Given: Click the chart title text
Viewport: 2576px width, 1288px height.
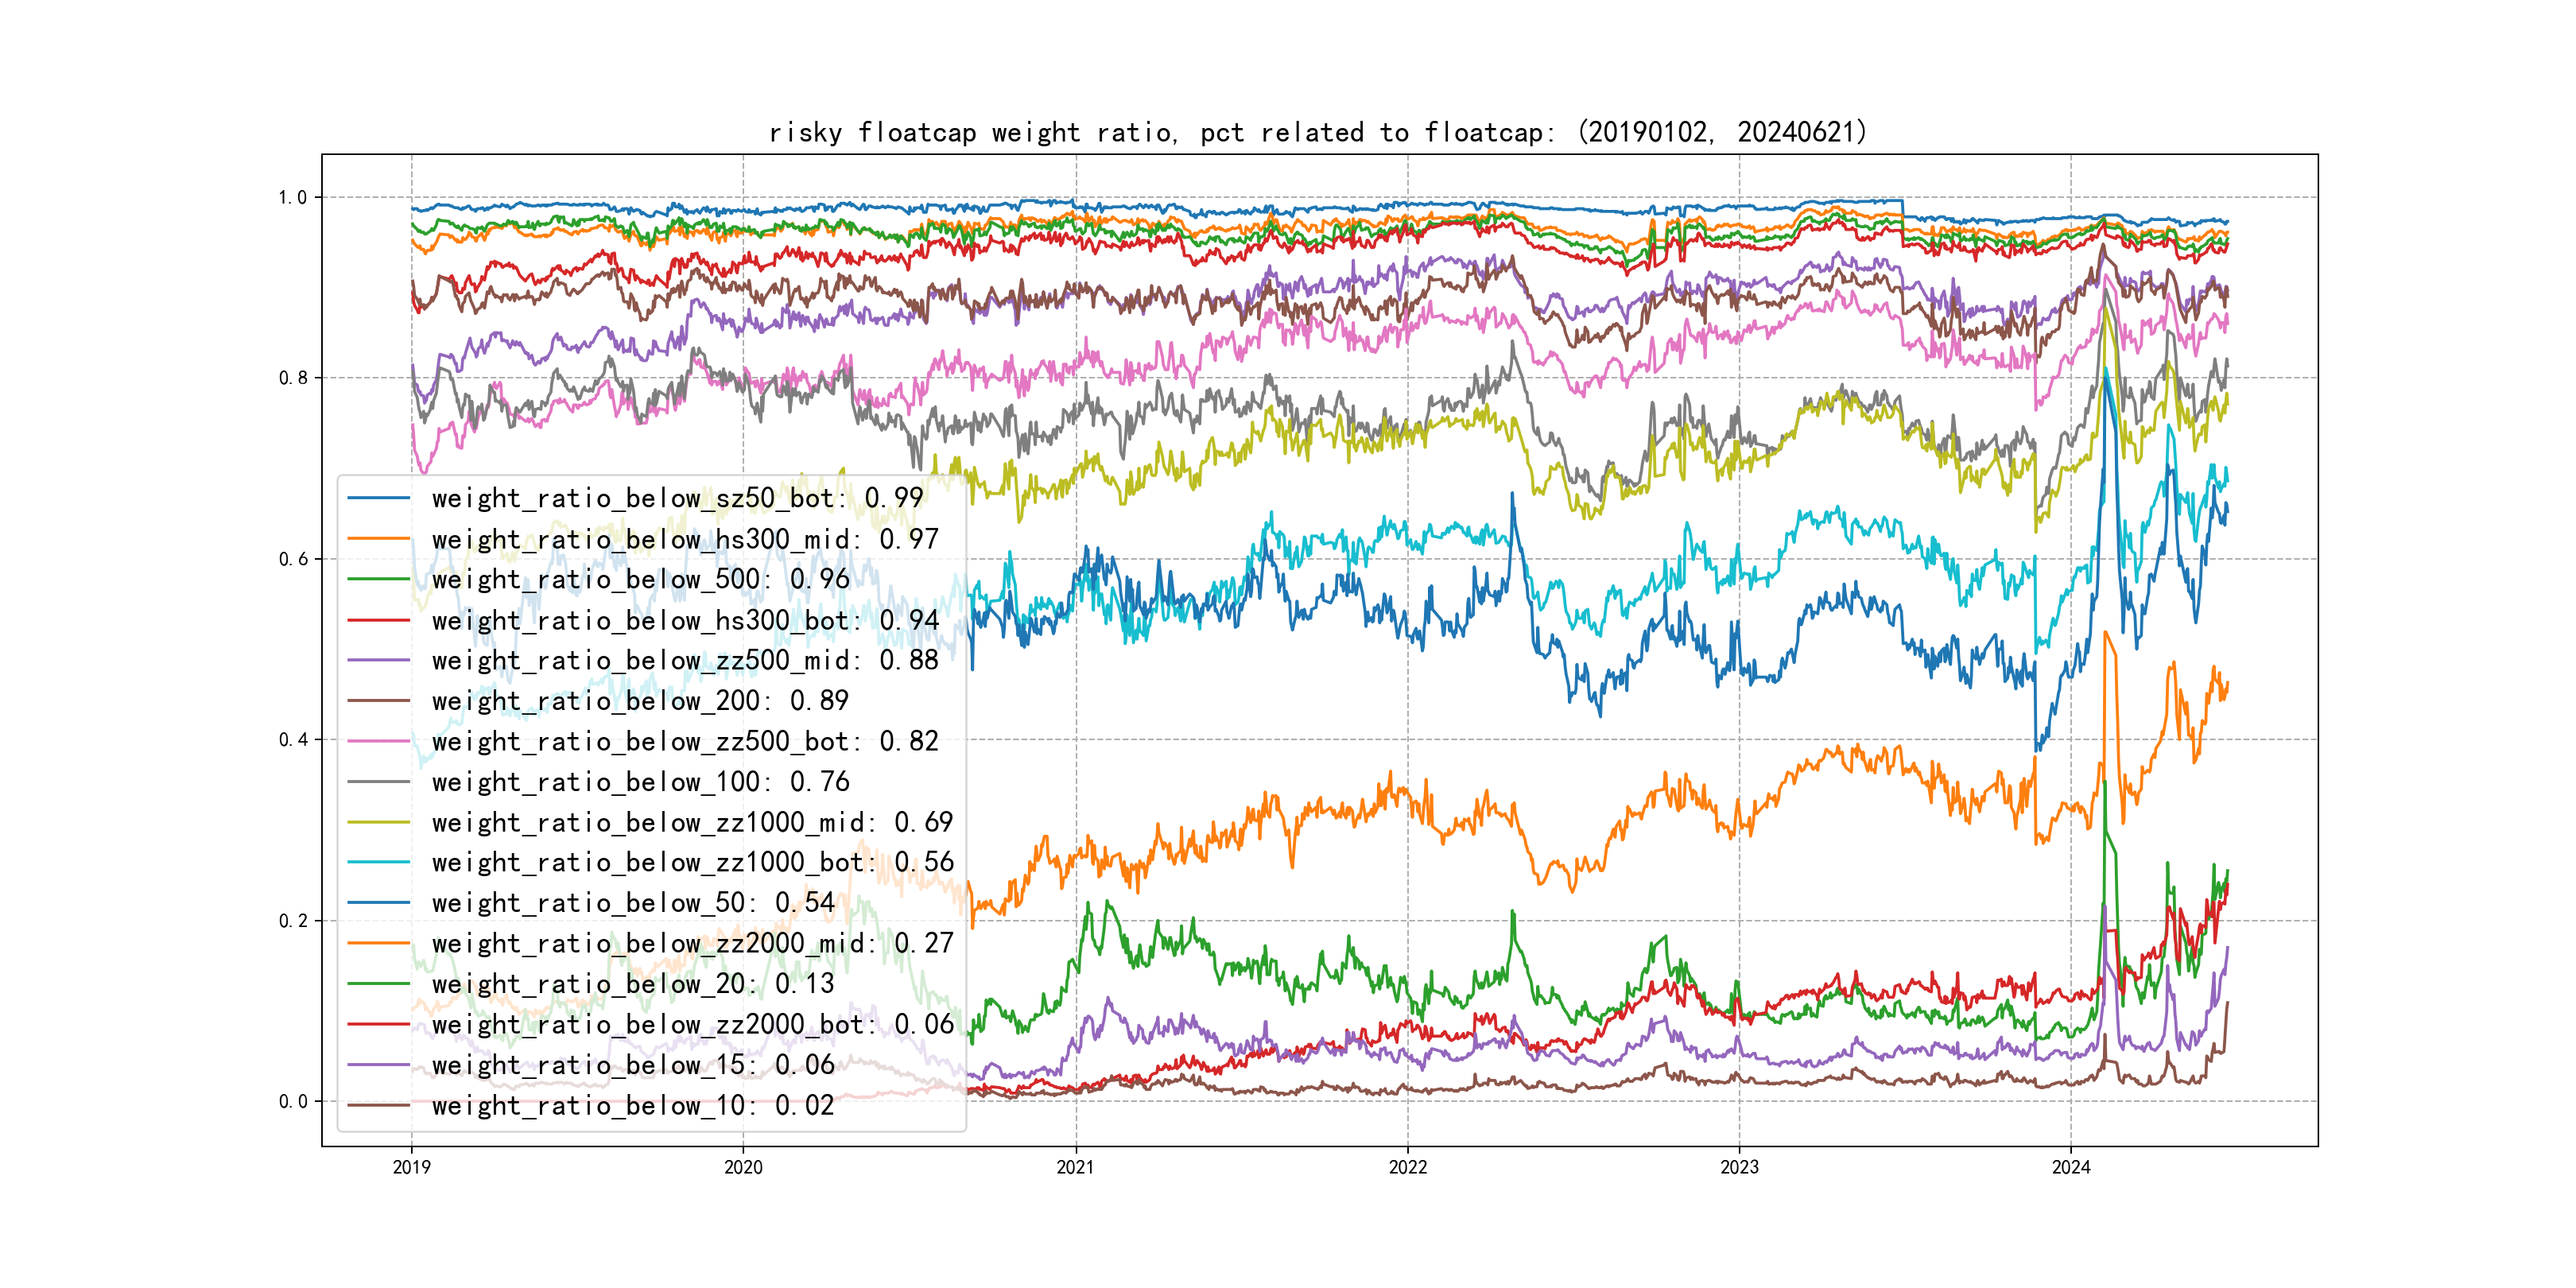Looking at the screenshot, I should (1318, 132).
